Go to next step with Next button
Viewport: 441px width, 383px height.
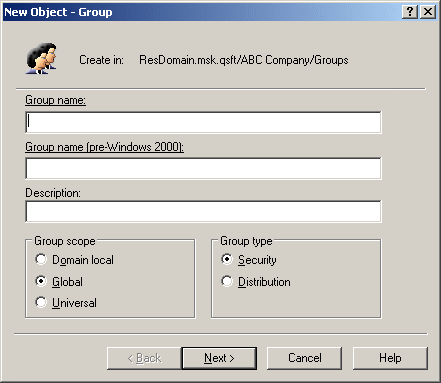click(x=219, y=358)
